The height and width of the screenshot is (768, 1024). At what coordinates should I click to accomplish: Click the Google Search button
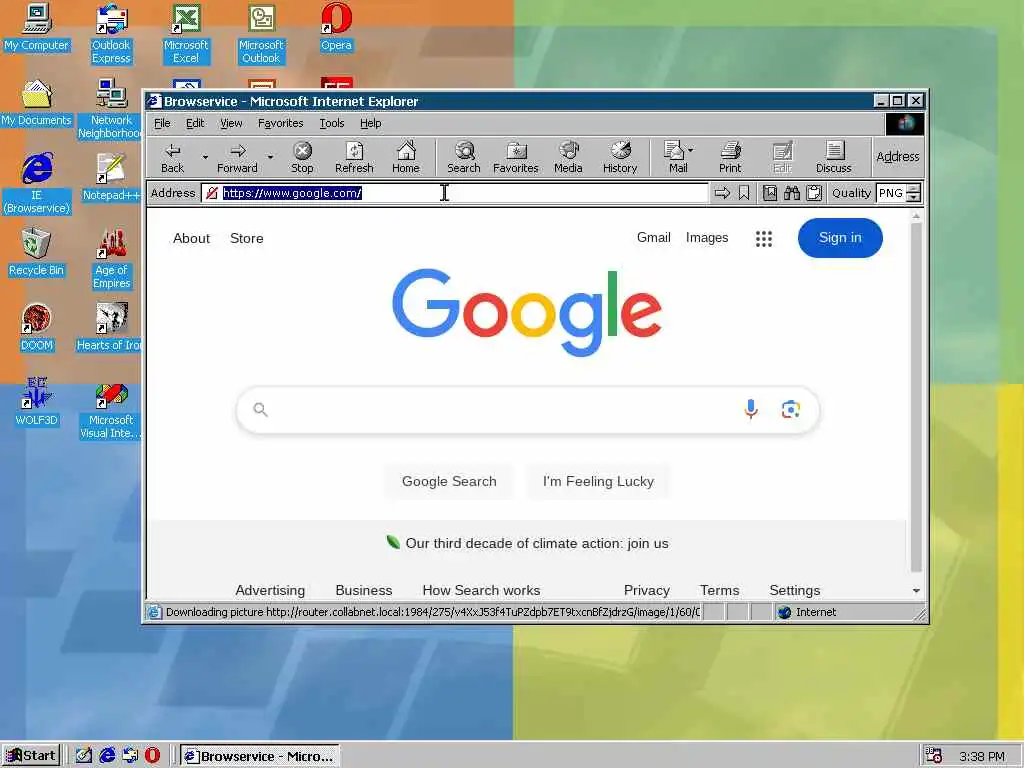pos(449,481)
